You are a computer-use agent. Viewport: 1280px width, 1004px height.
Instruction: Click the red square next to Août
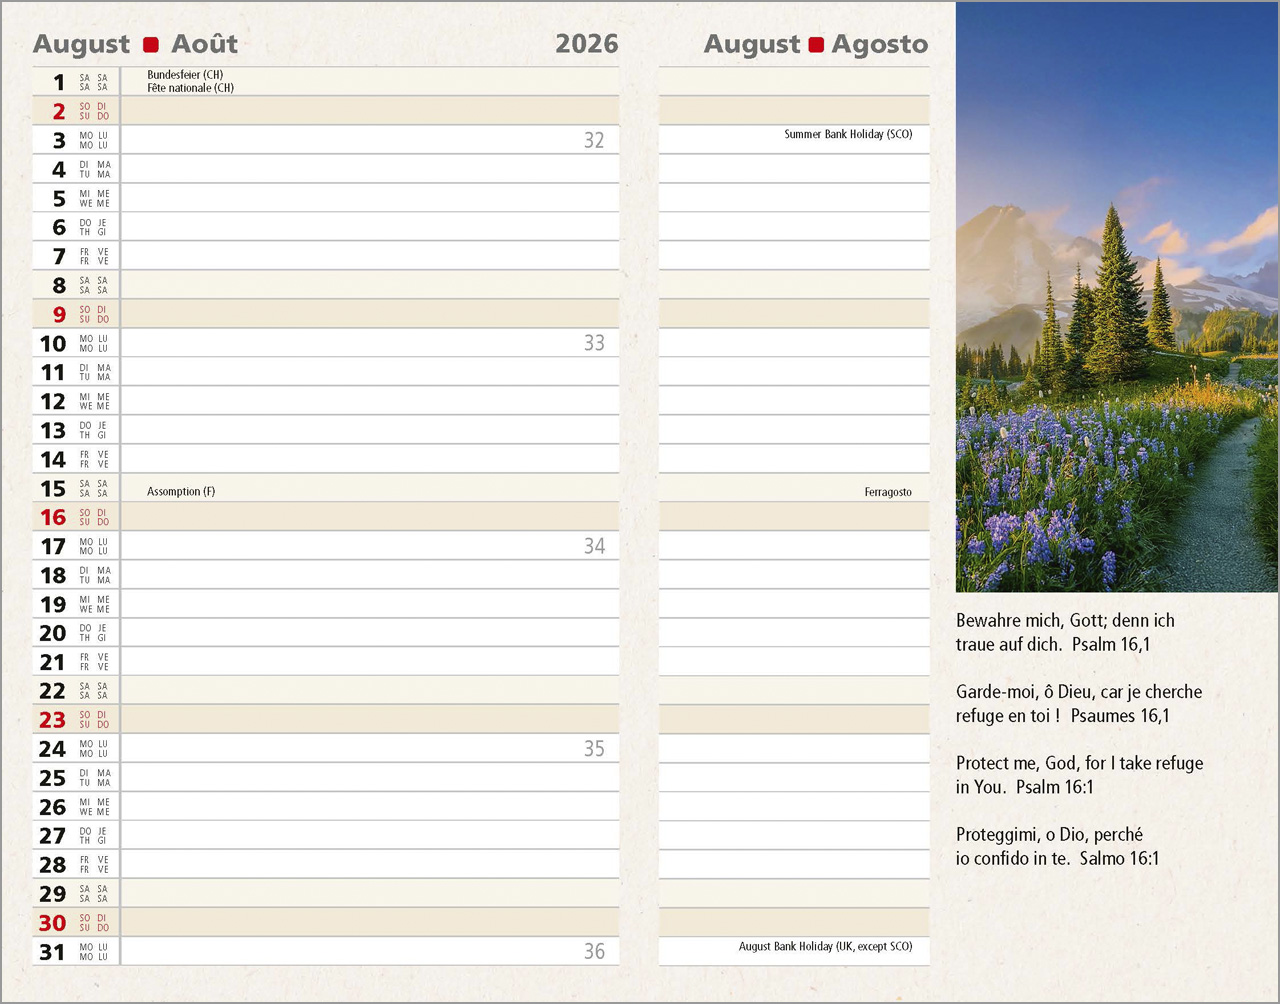[x=151, y=45]
